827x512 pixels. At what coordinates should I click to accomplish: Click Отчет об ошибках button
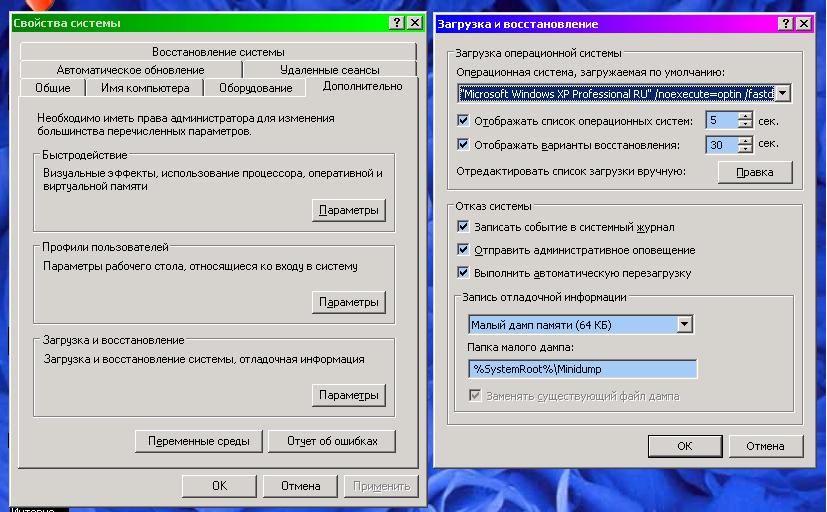[x=333, y=441]
